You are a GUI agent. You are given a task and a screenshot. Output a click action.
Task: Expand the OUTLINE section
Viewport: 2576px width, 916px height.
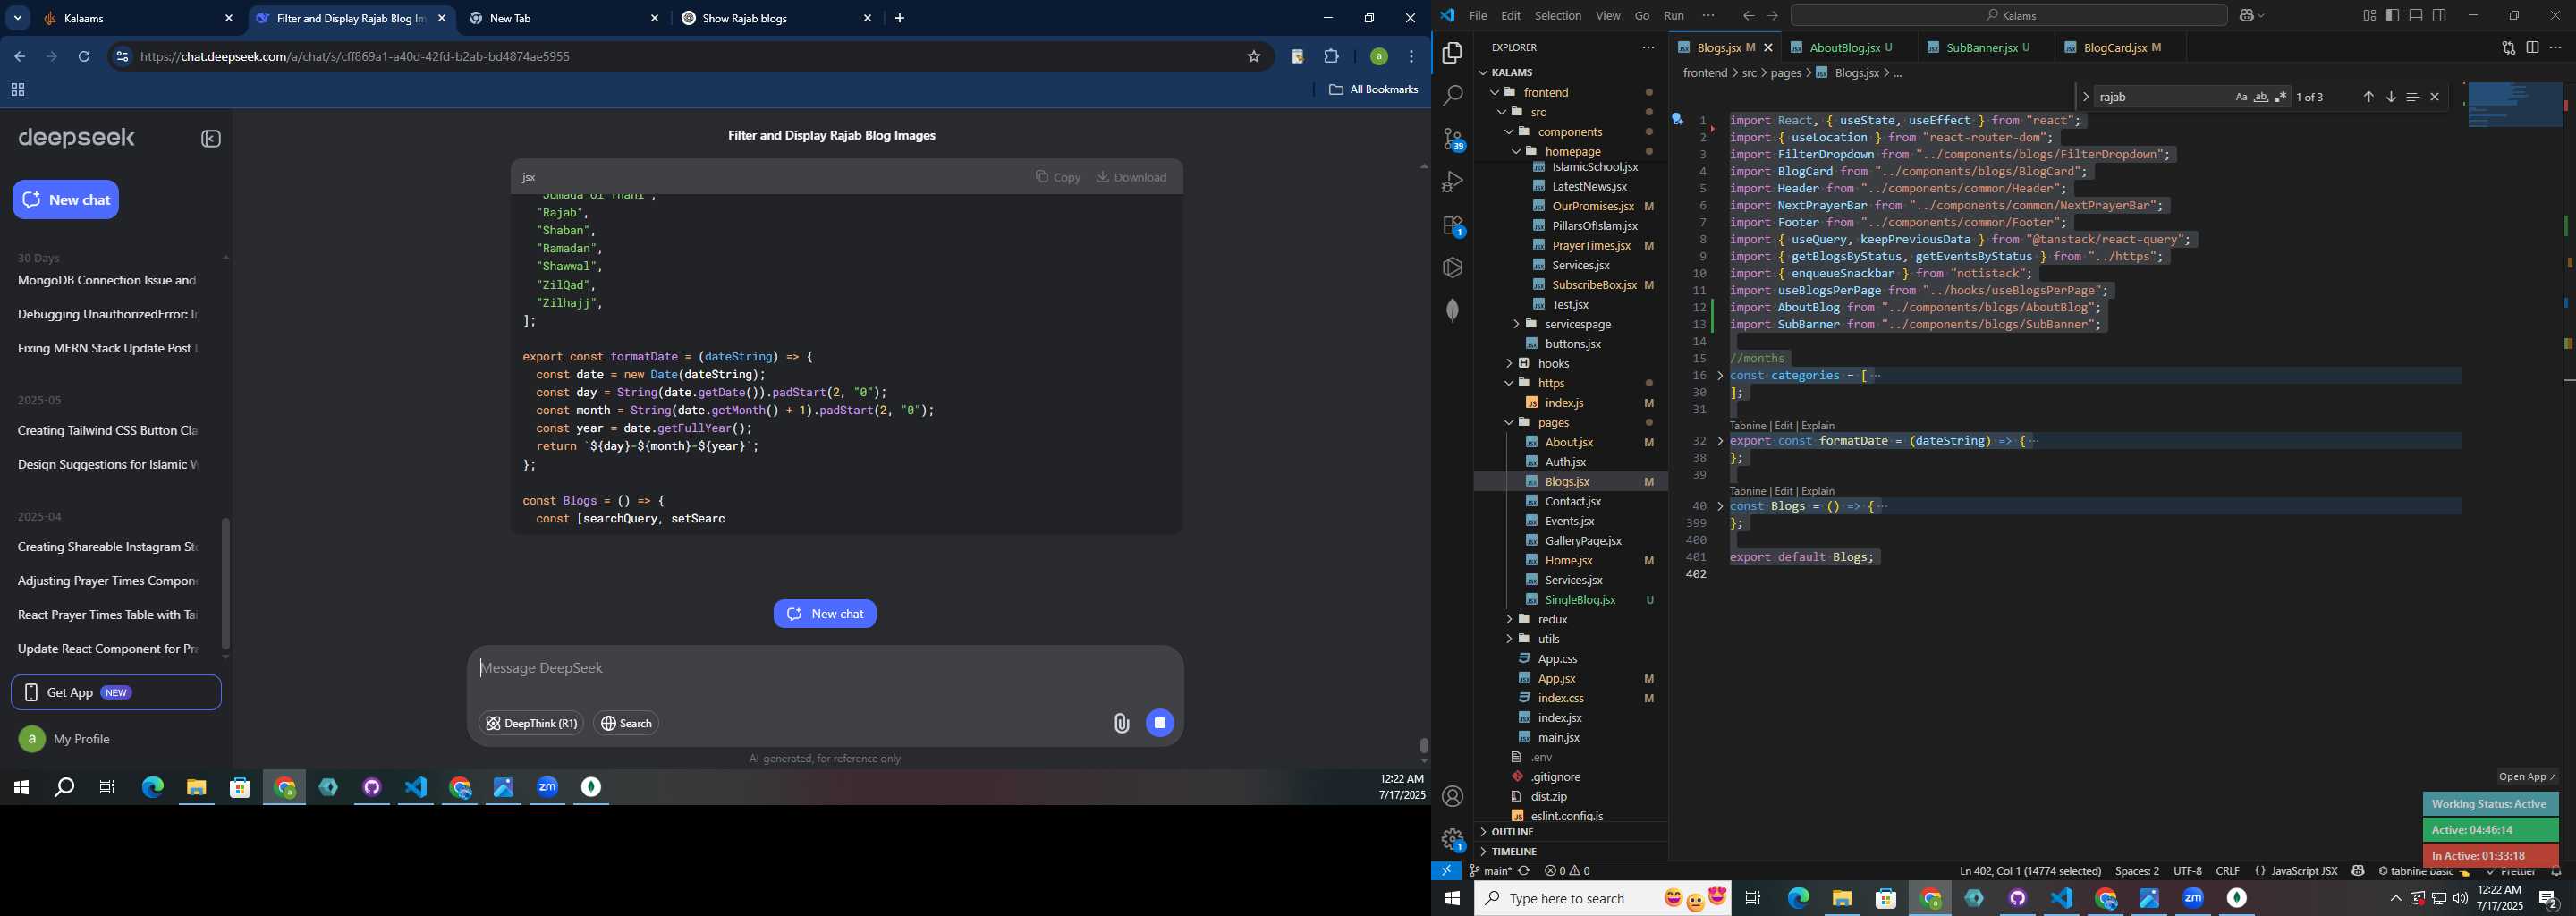click(x=1513, y=832)
